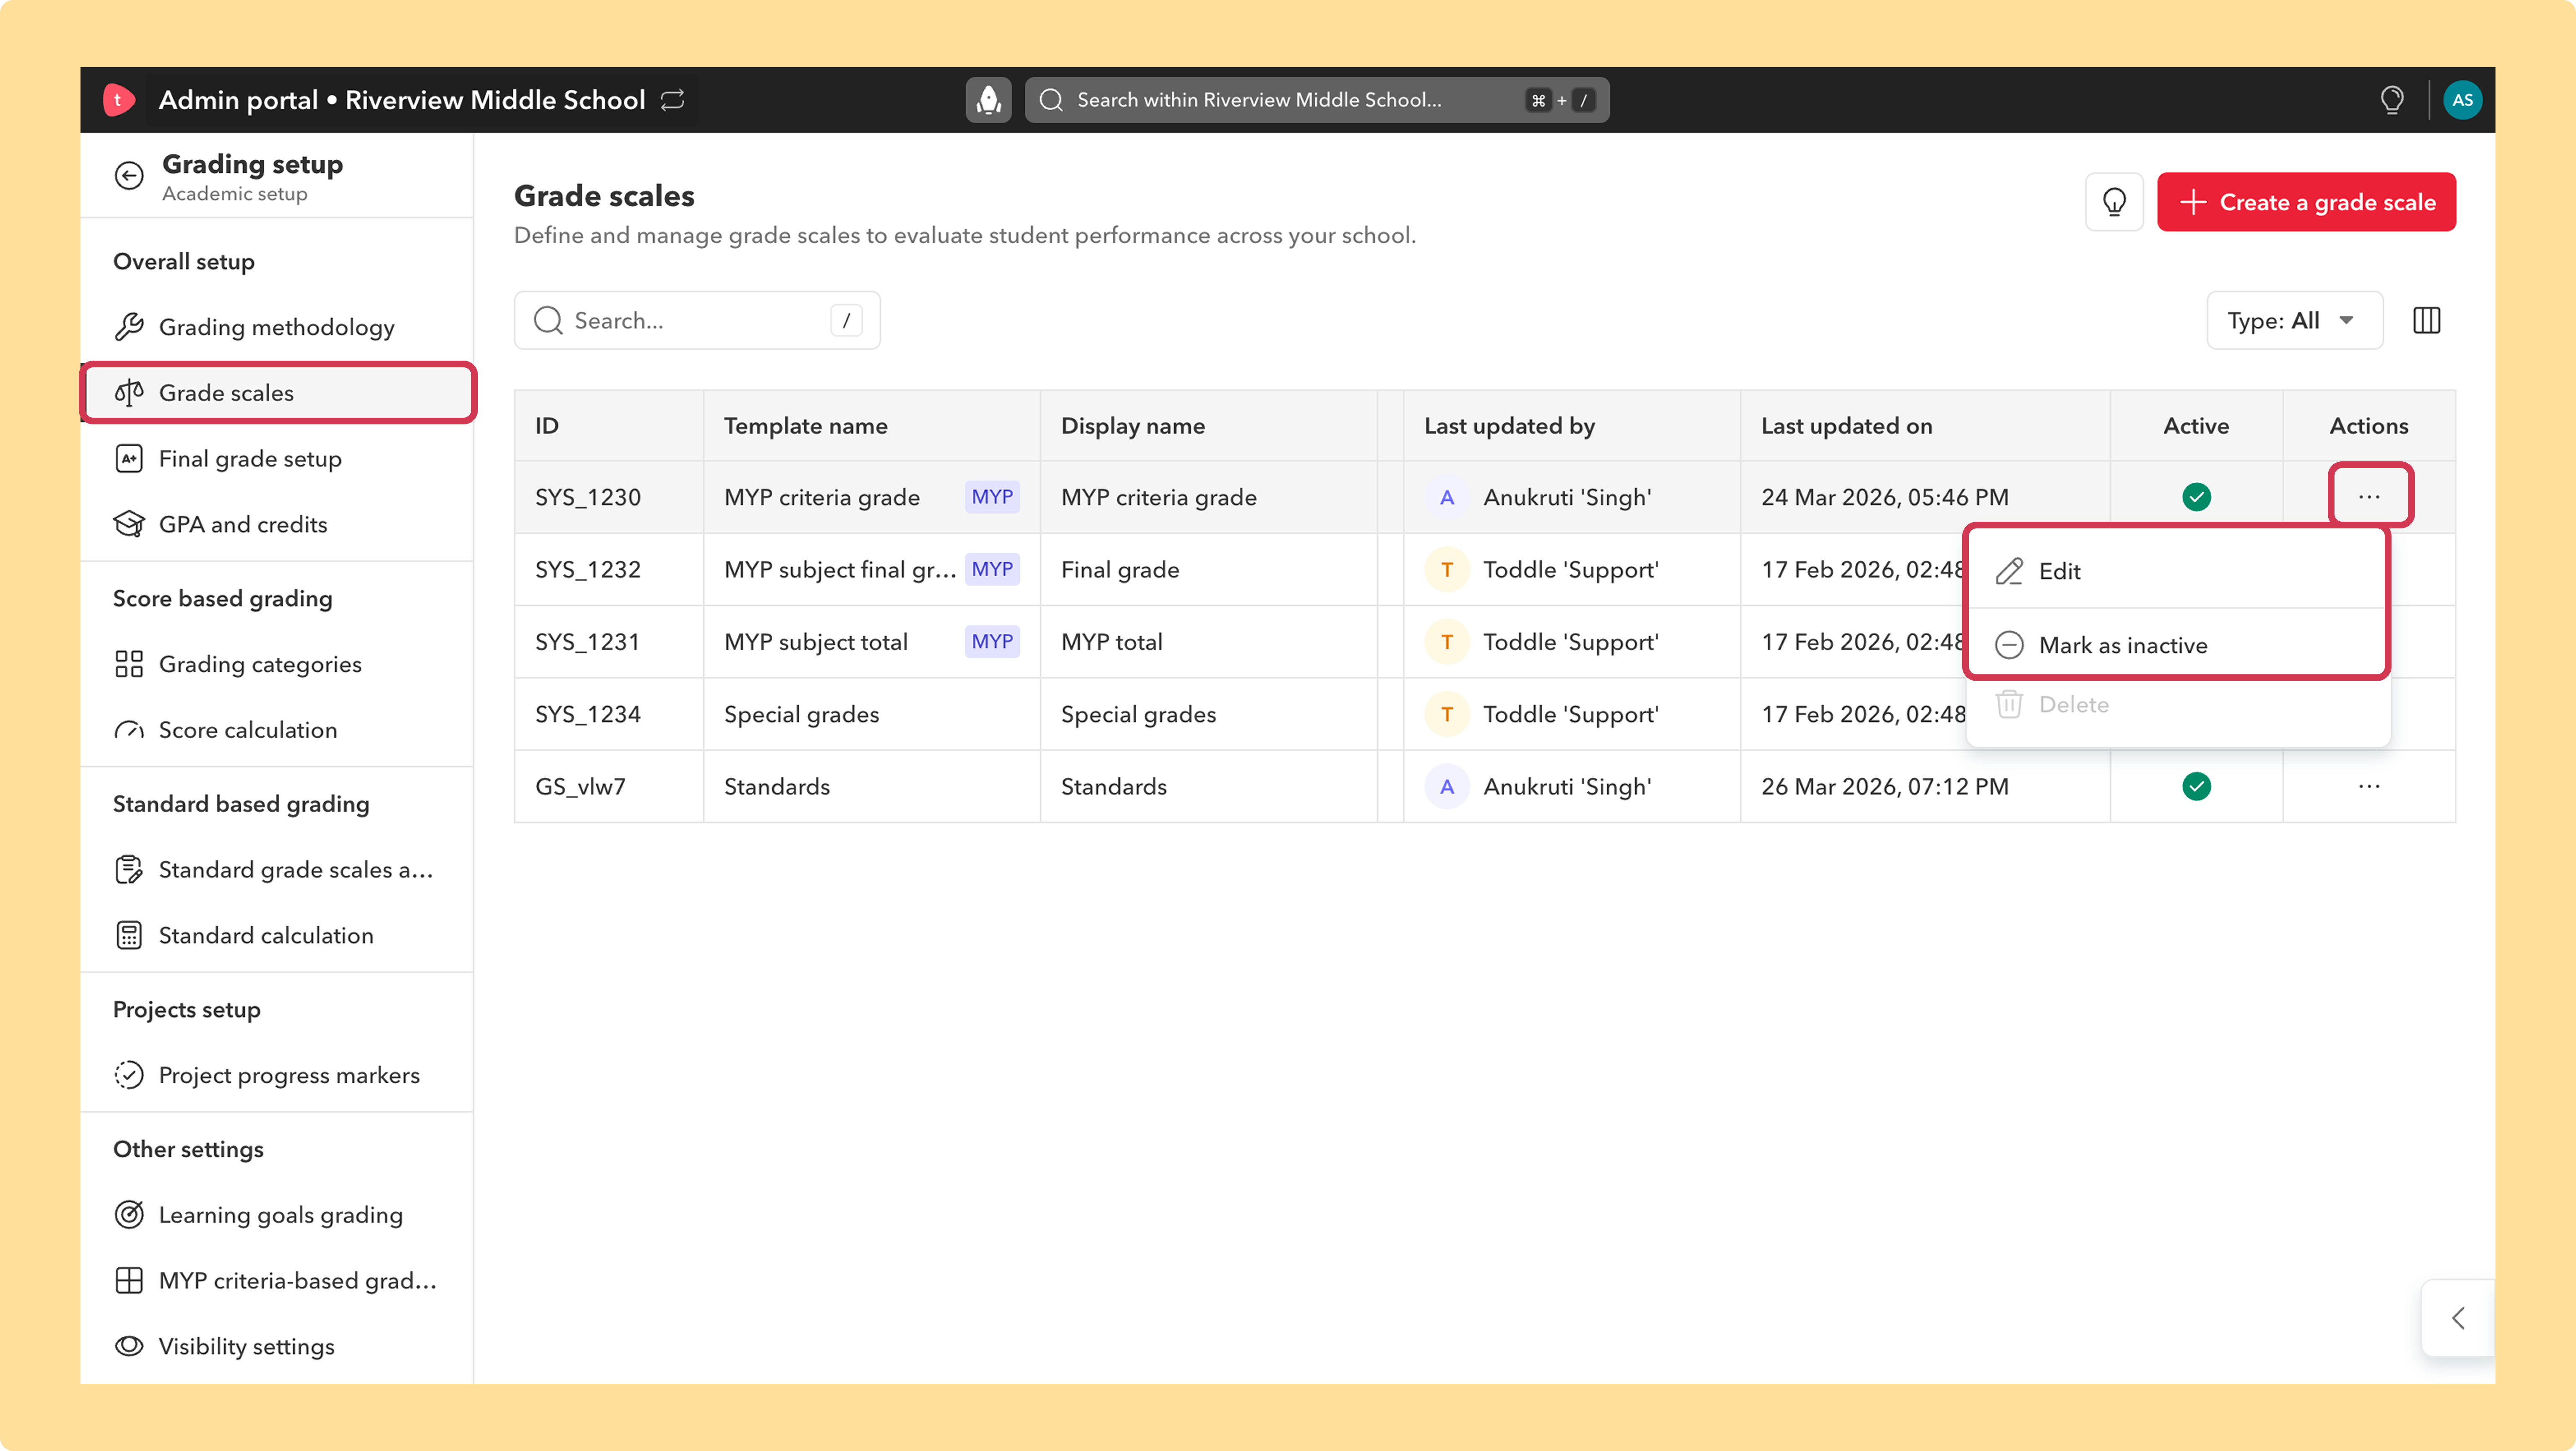This screenshot has height=1451, width=2576.
Task: Click the Toddle avatar in SYS_1231 row
Action: coord(1446,642)
